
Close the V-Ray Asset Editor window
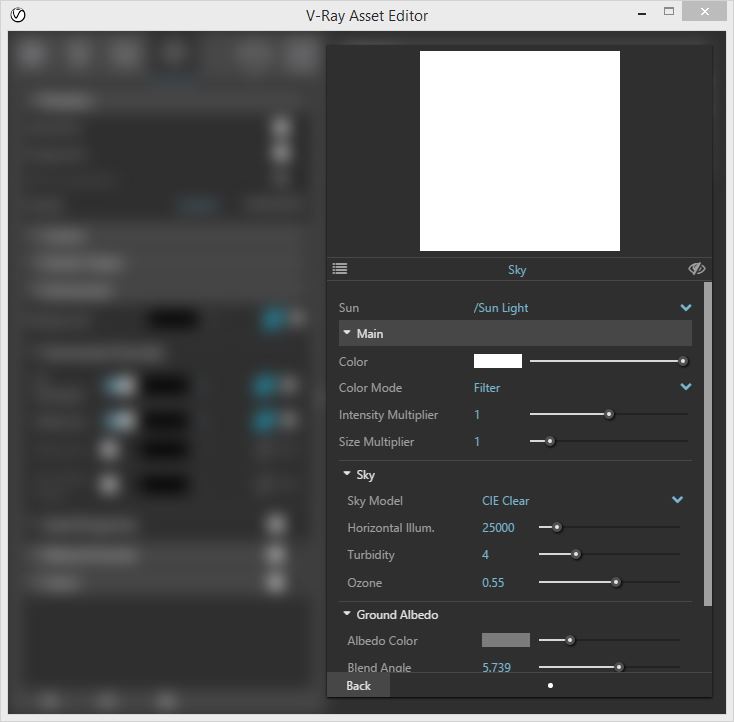(704, 11)
